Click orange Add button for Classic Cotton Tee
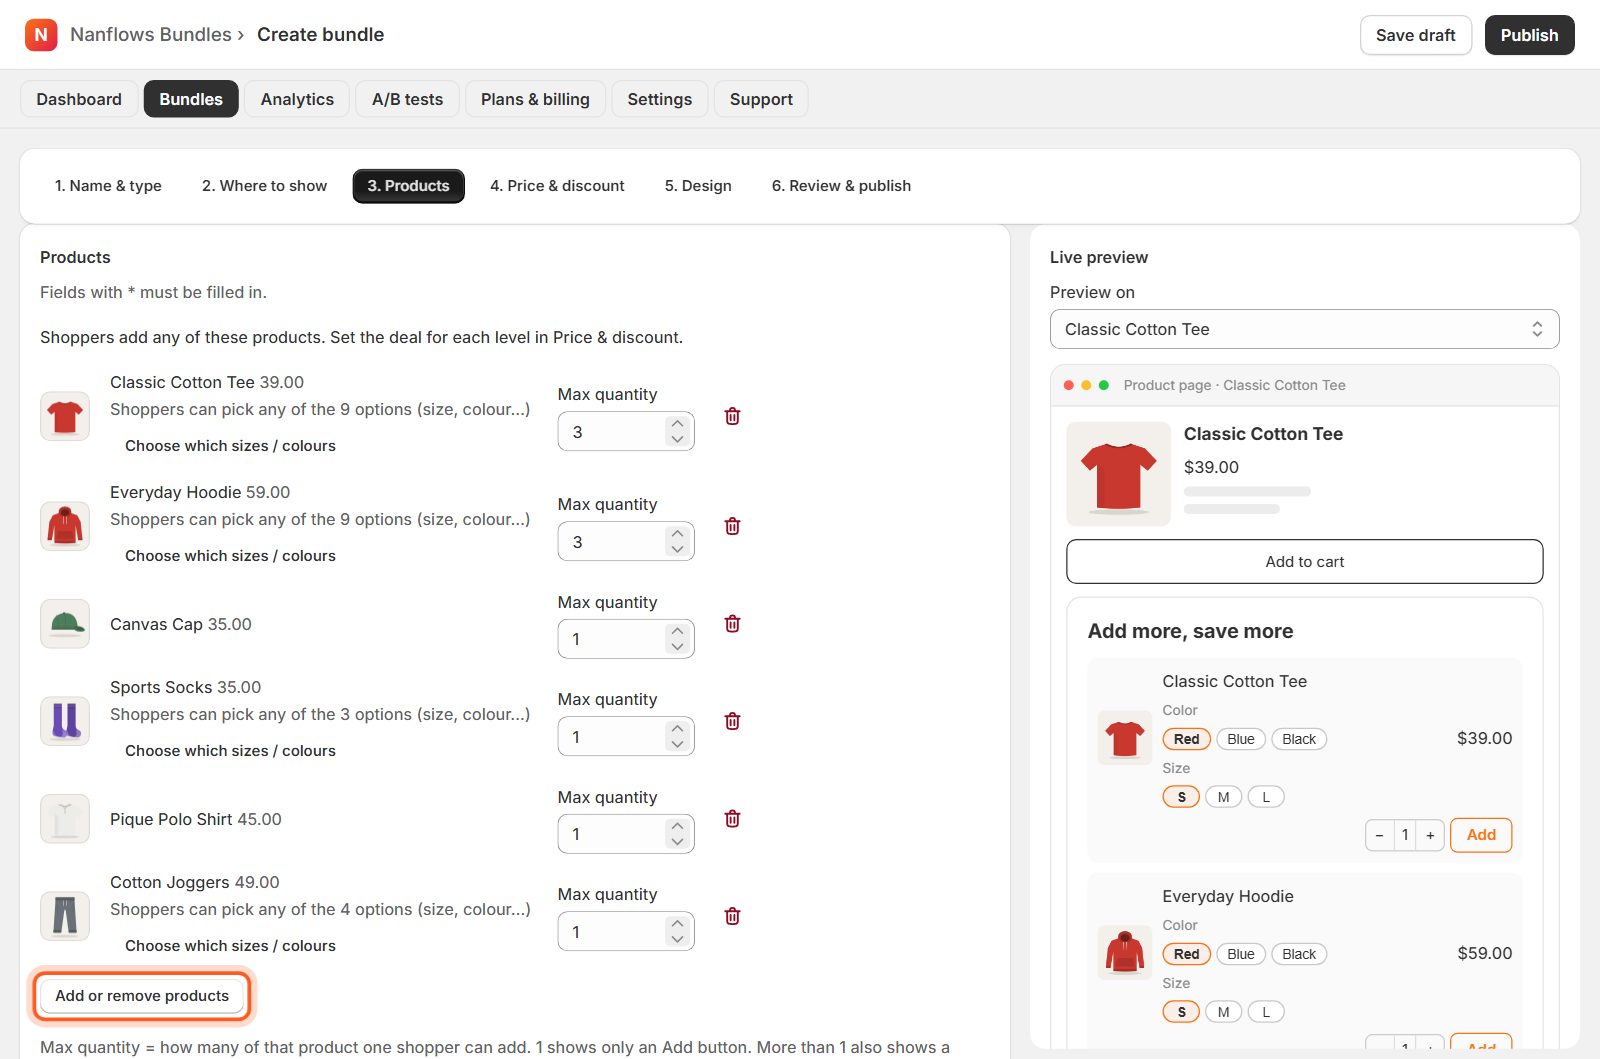1600x1059 pixels. point(1481,835)
